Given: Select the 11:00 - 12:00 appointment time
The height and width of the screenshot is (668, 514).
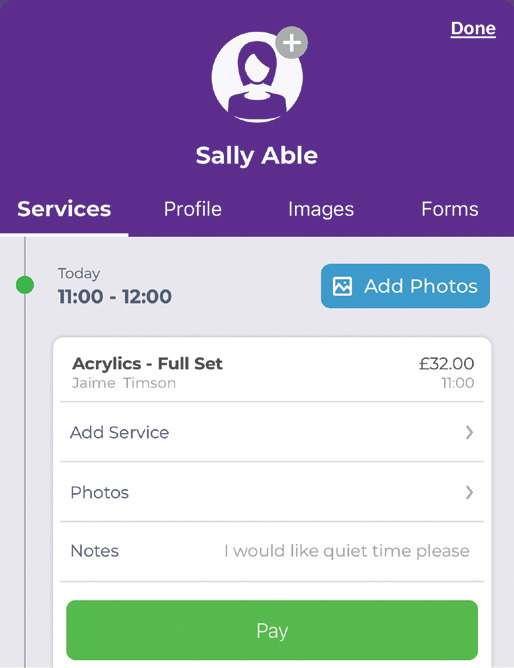Looking at the screenshot, I should (x=115, y=297).
